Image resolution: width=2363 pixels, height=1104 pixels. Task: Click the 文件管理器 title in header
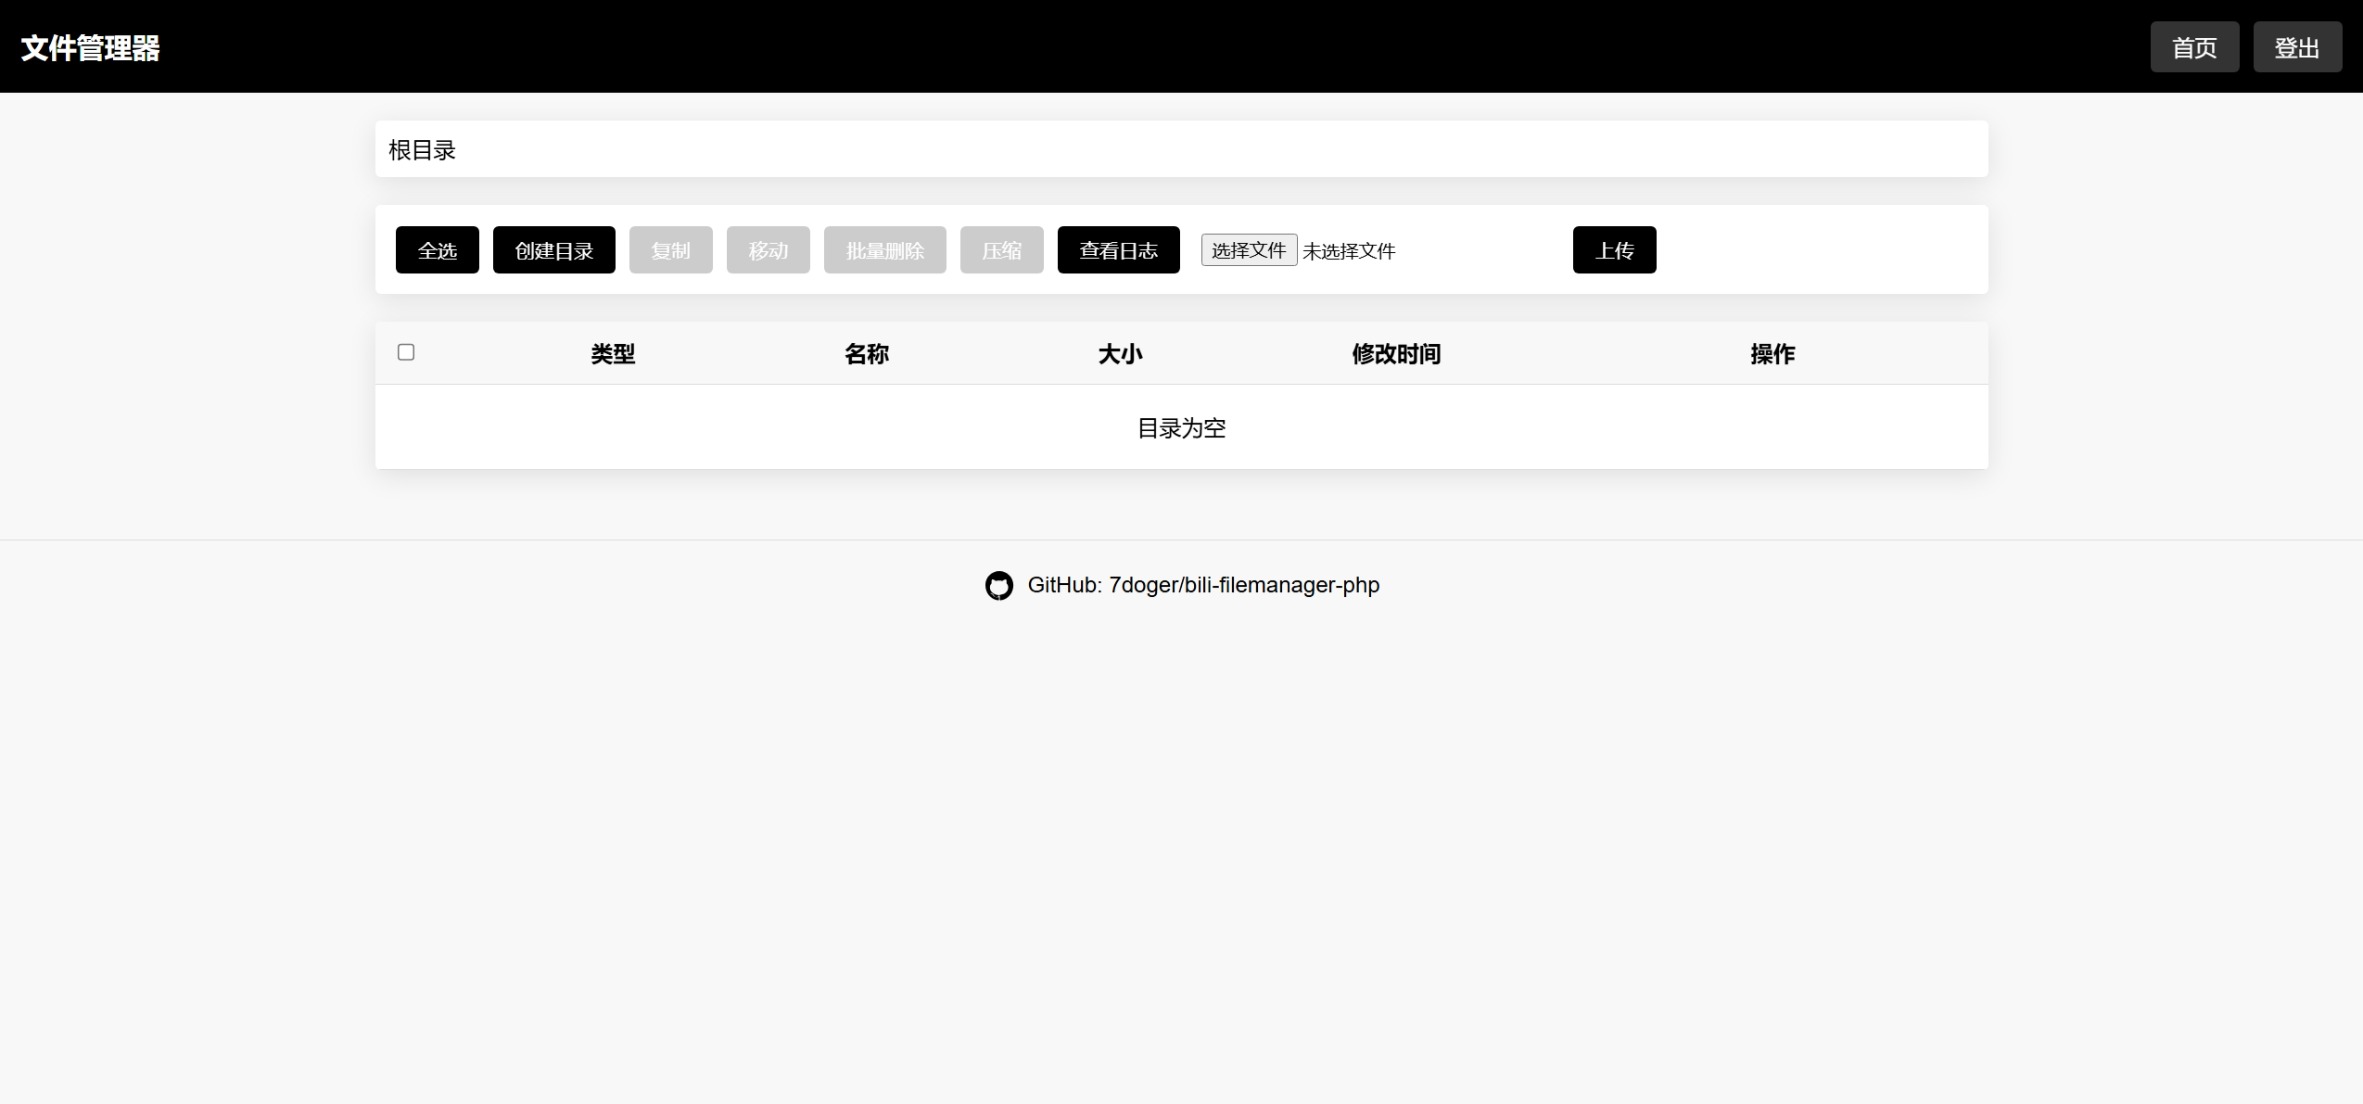[x=90, y=48]
